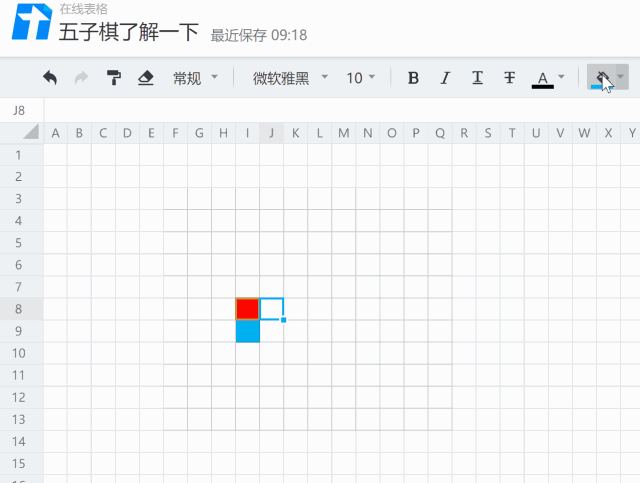640x483 pixels.
Task: Click the select-all corner triangle
Action: (30, 133)
